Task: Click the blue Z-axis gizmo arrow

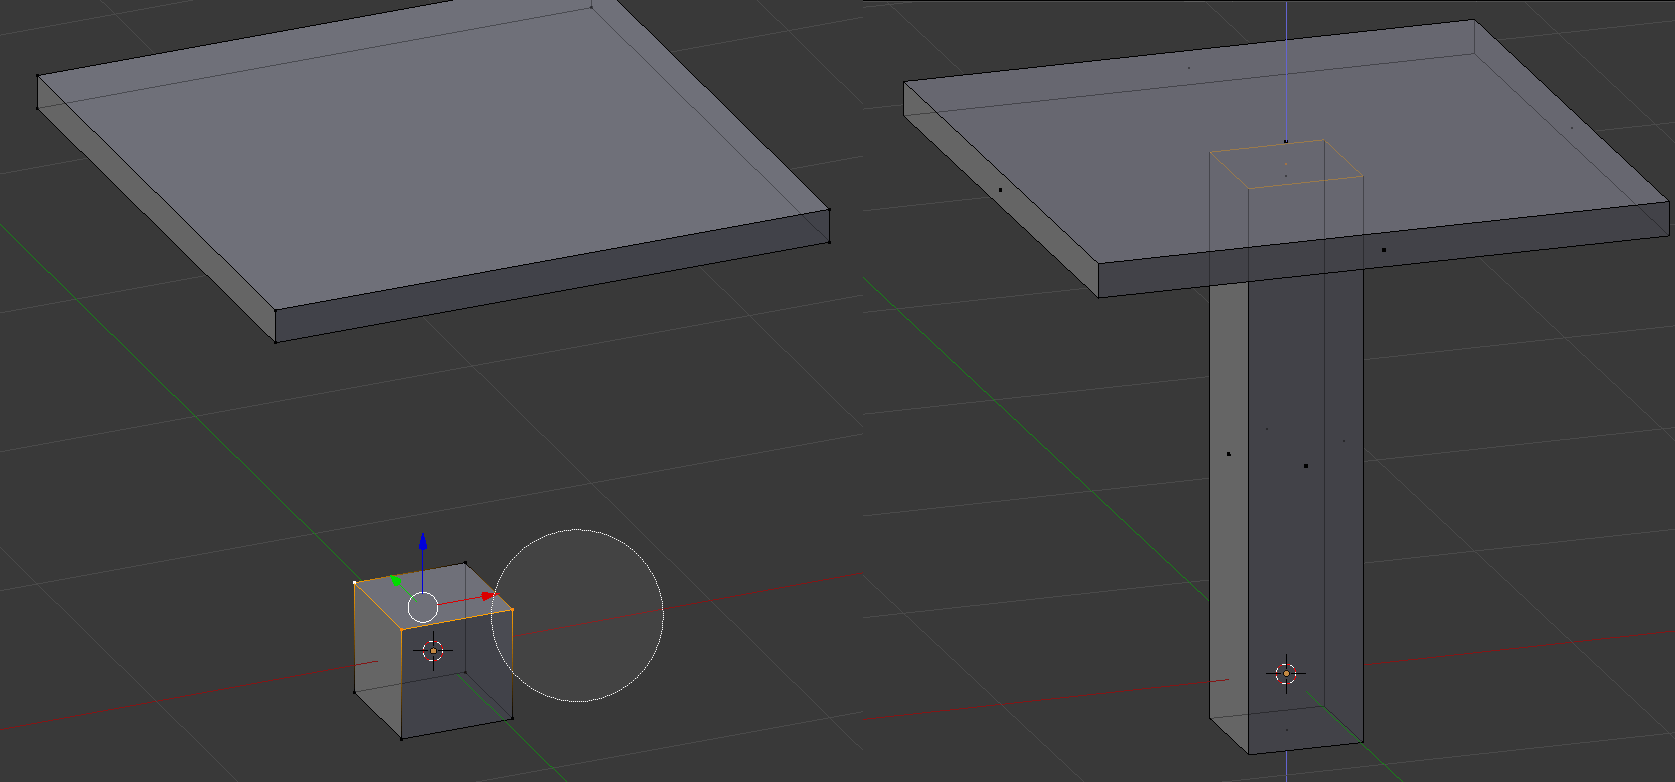Action: 423,543
